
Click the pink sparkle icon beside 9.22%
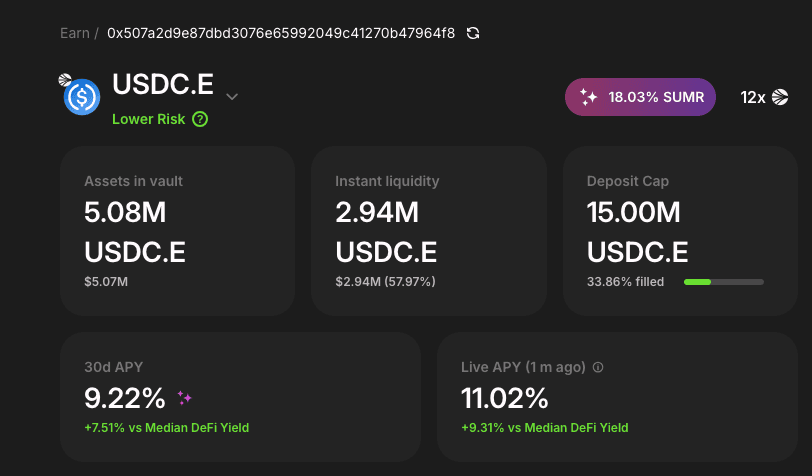(184, 398)
